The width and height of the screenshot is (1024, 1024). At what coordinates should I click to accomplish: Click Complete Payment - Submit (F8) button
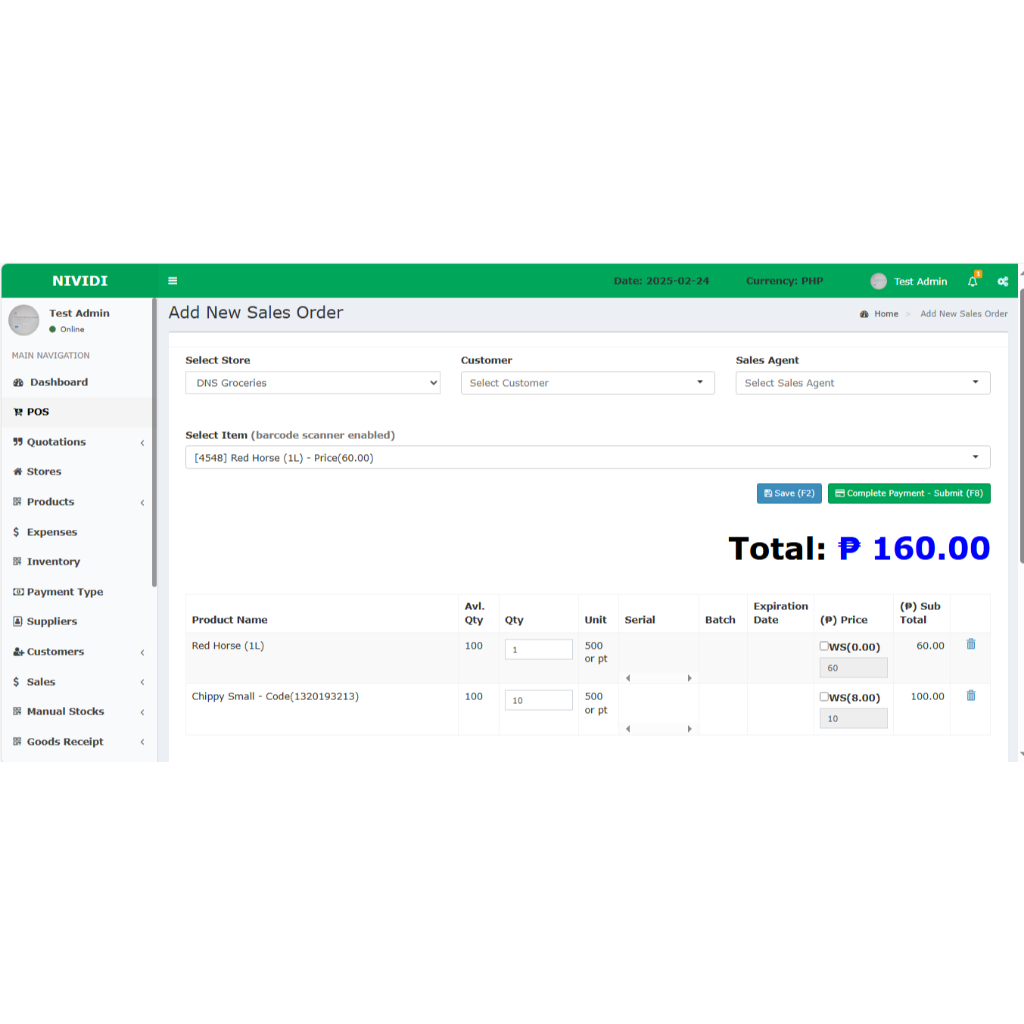(x=909, y=493)
